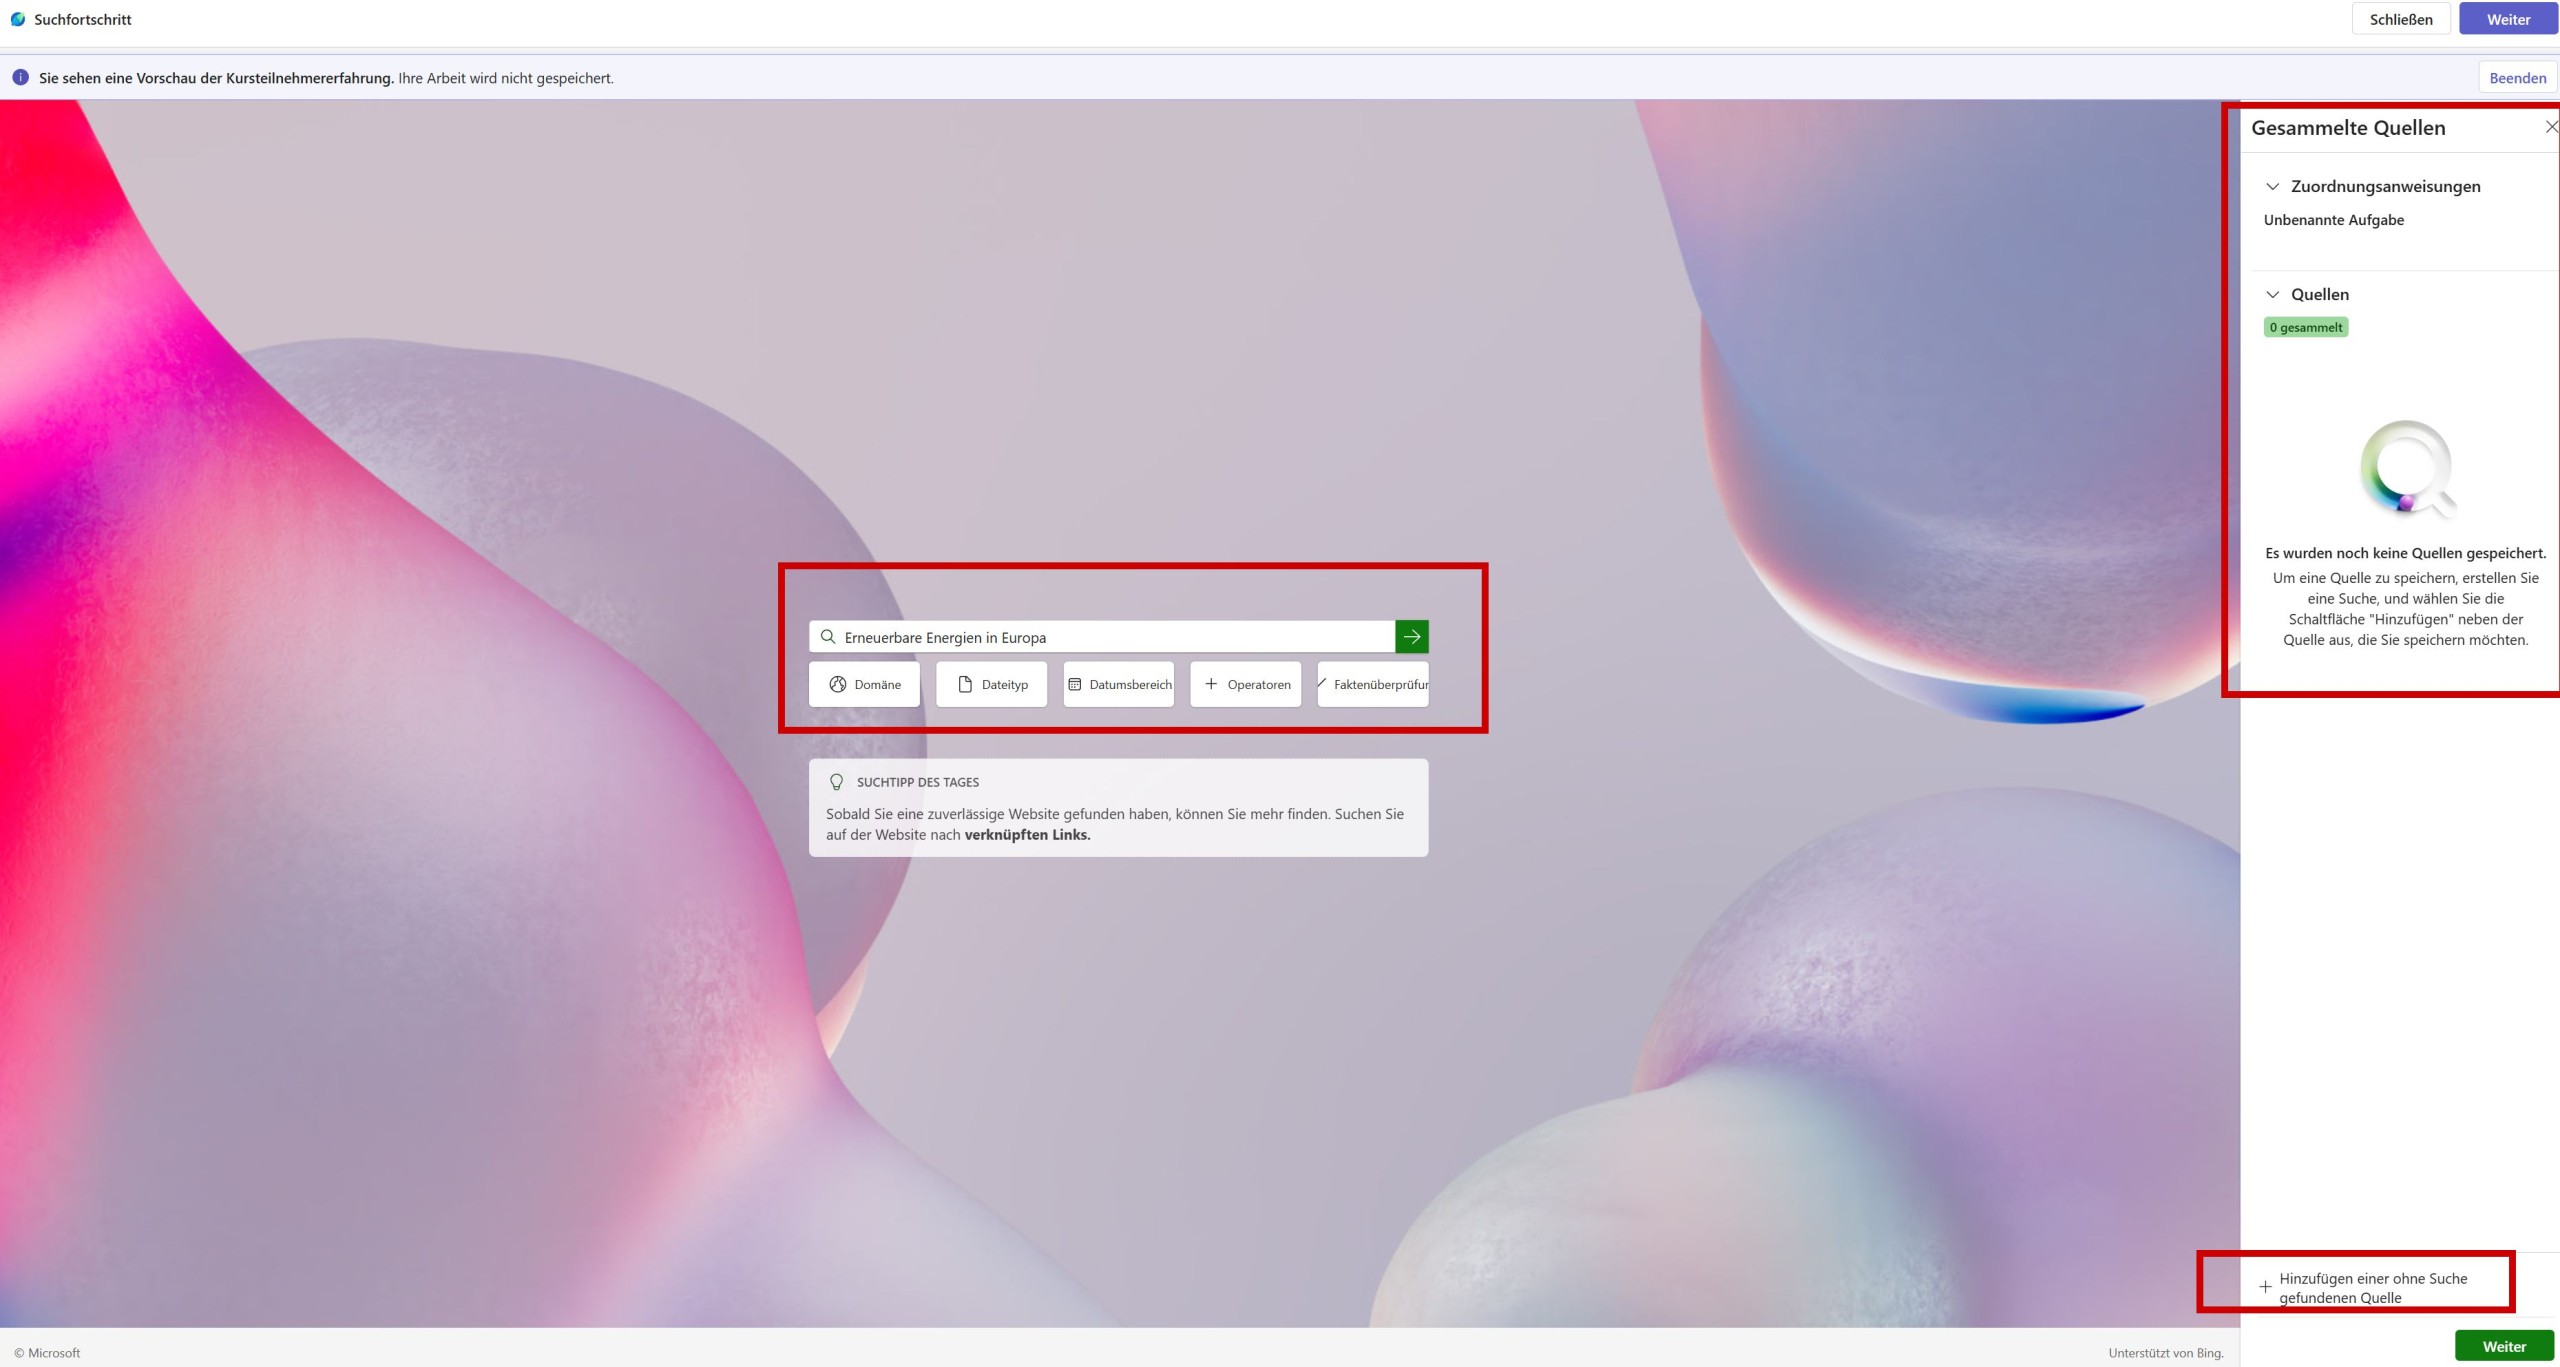Click the purple Weiter button at top
Image resolution: width=2560 pixels, height=1367 pixels.
2508,19
